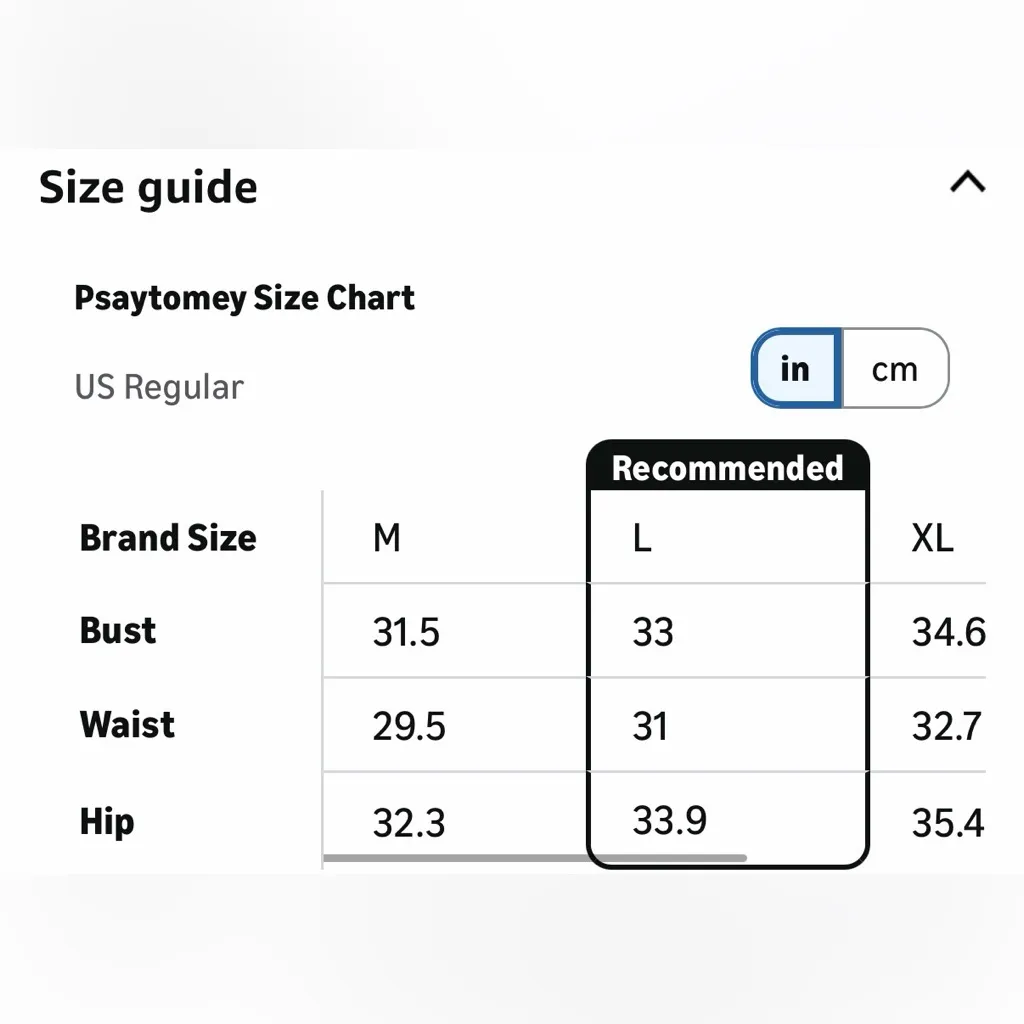Click the Size guide heading

[x=148, y=188]
